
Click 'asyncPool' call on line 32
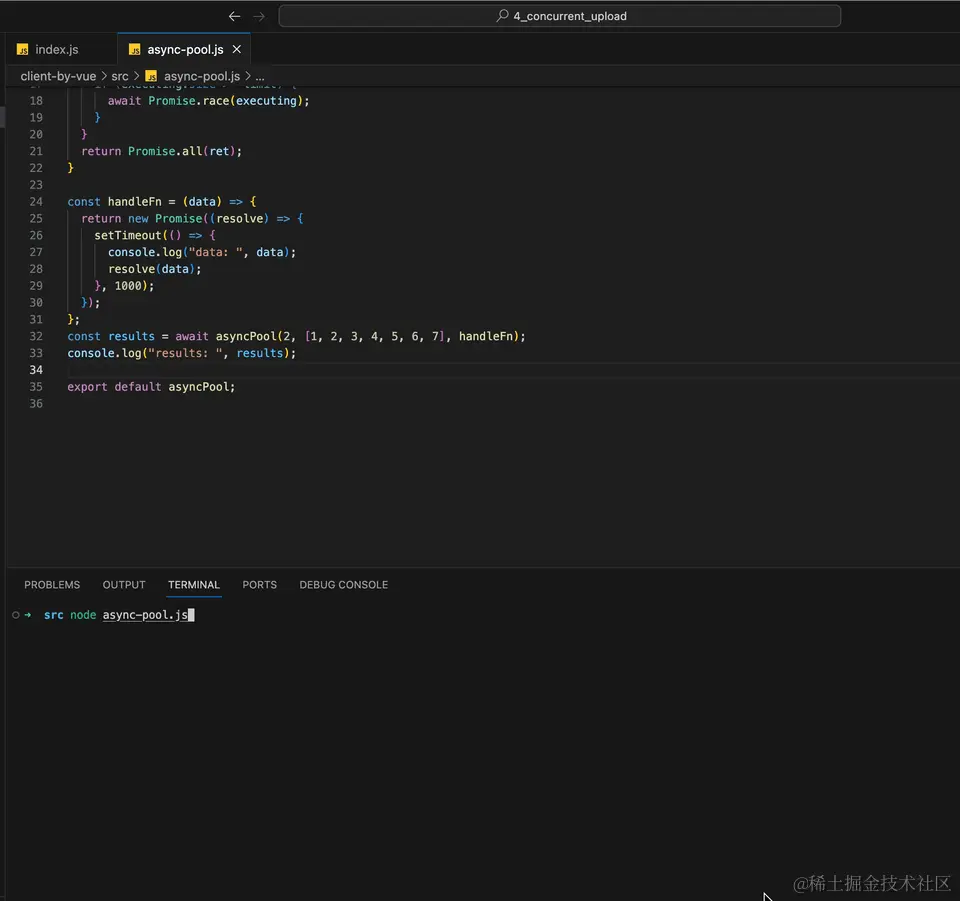point(246,336)
